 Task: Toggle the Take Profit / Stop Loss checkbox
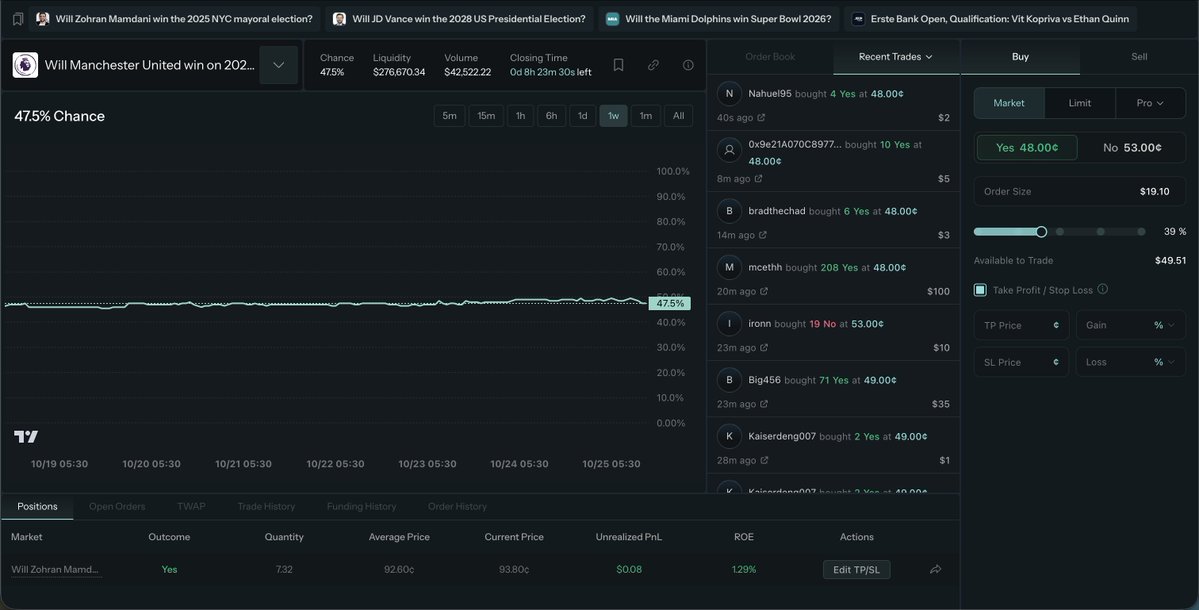point(980,290)
